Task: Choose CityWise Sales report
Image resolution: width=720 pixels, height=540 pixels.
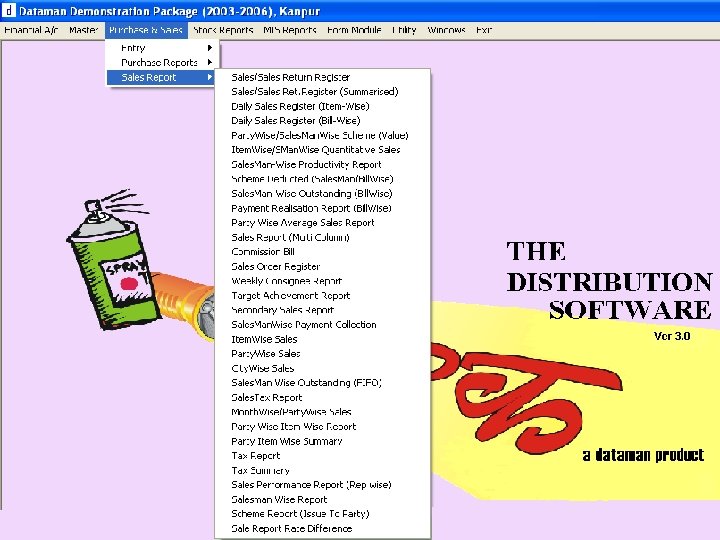Action: [322, 368]
